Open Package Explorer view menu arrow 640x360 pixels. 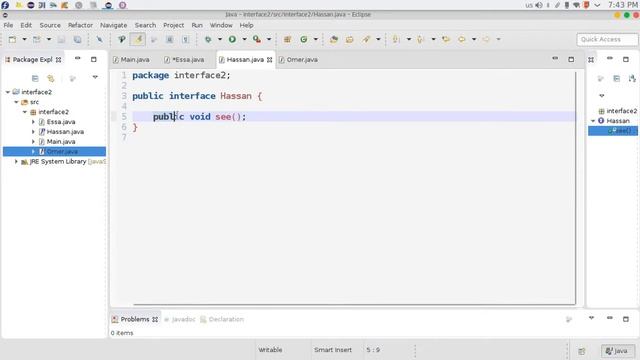tap(95, 77)
